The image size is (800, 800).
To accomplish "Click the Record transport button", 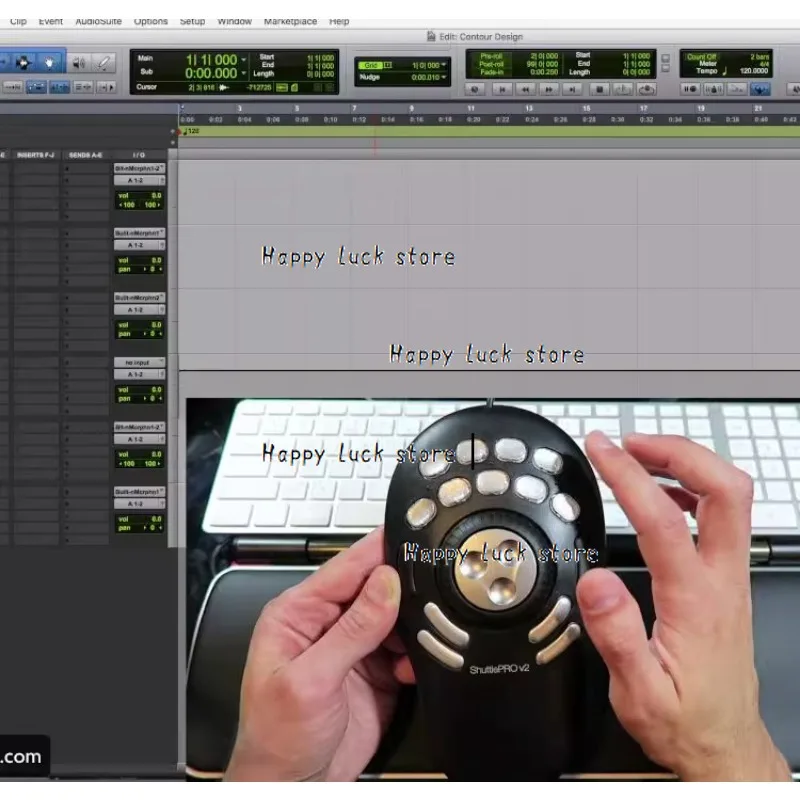I will tap(646, 89).
